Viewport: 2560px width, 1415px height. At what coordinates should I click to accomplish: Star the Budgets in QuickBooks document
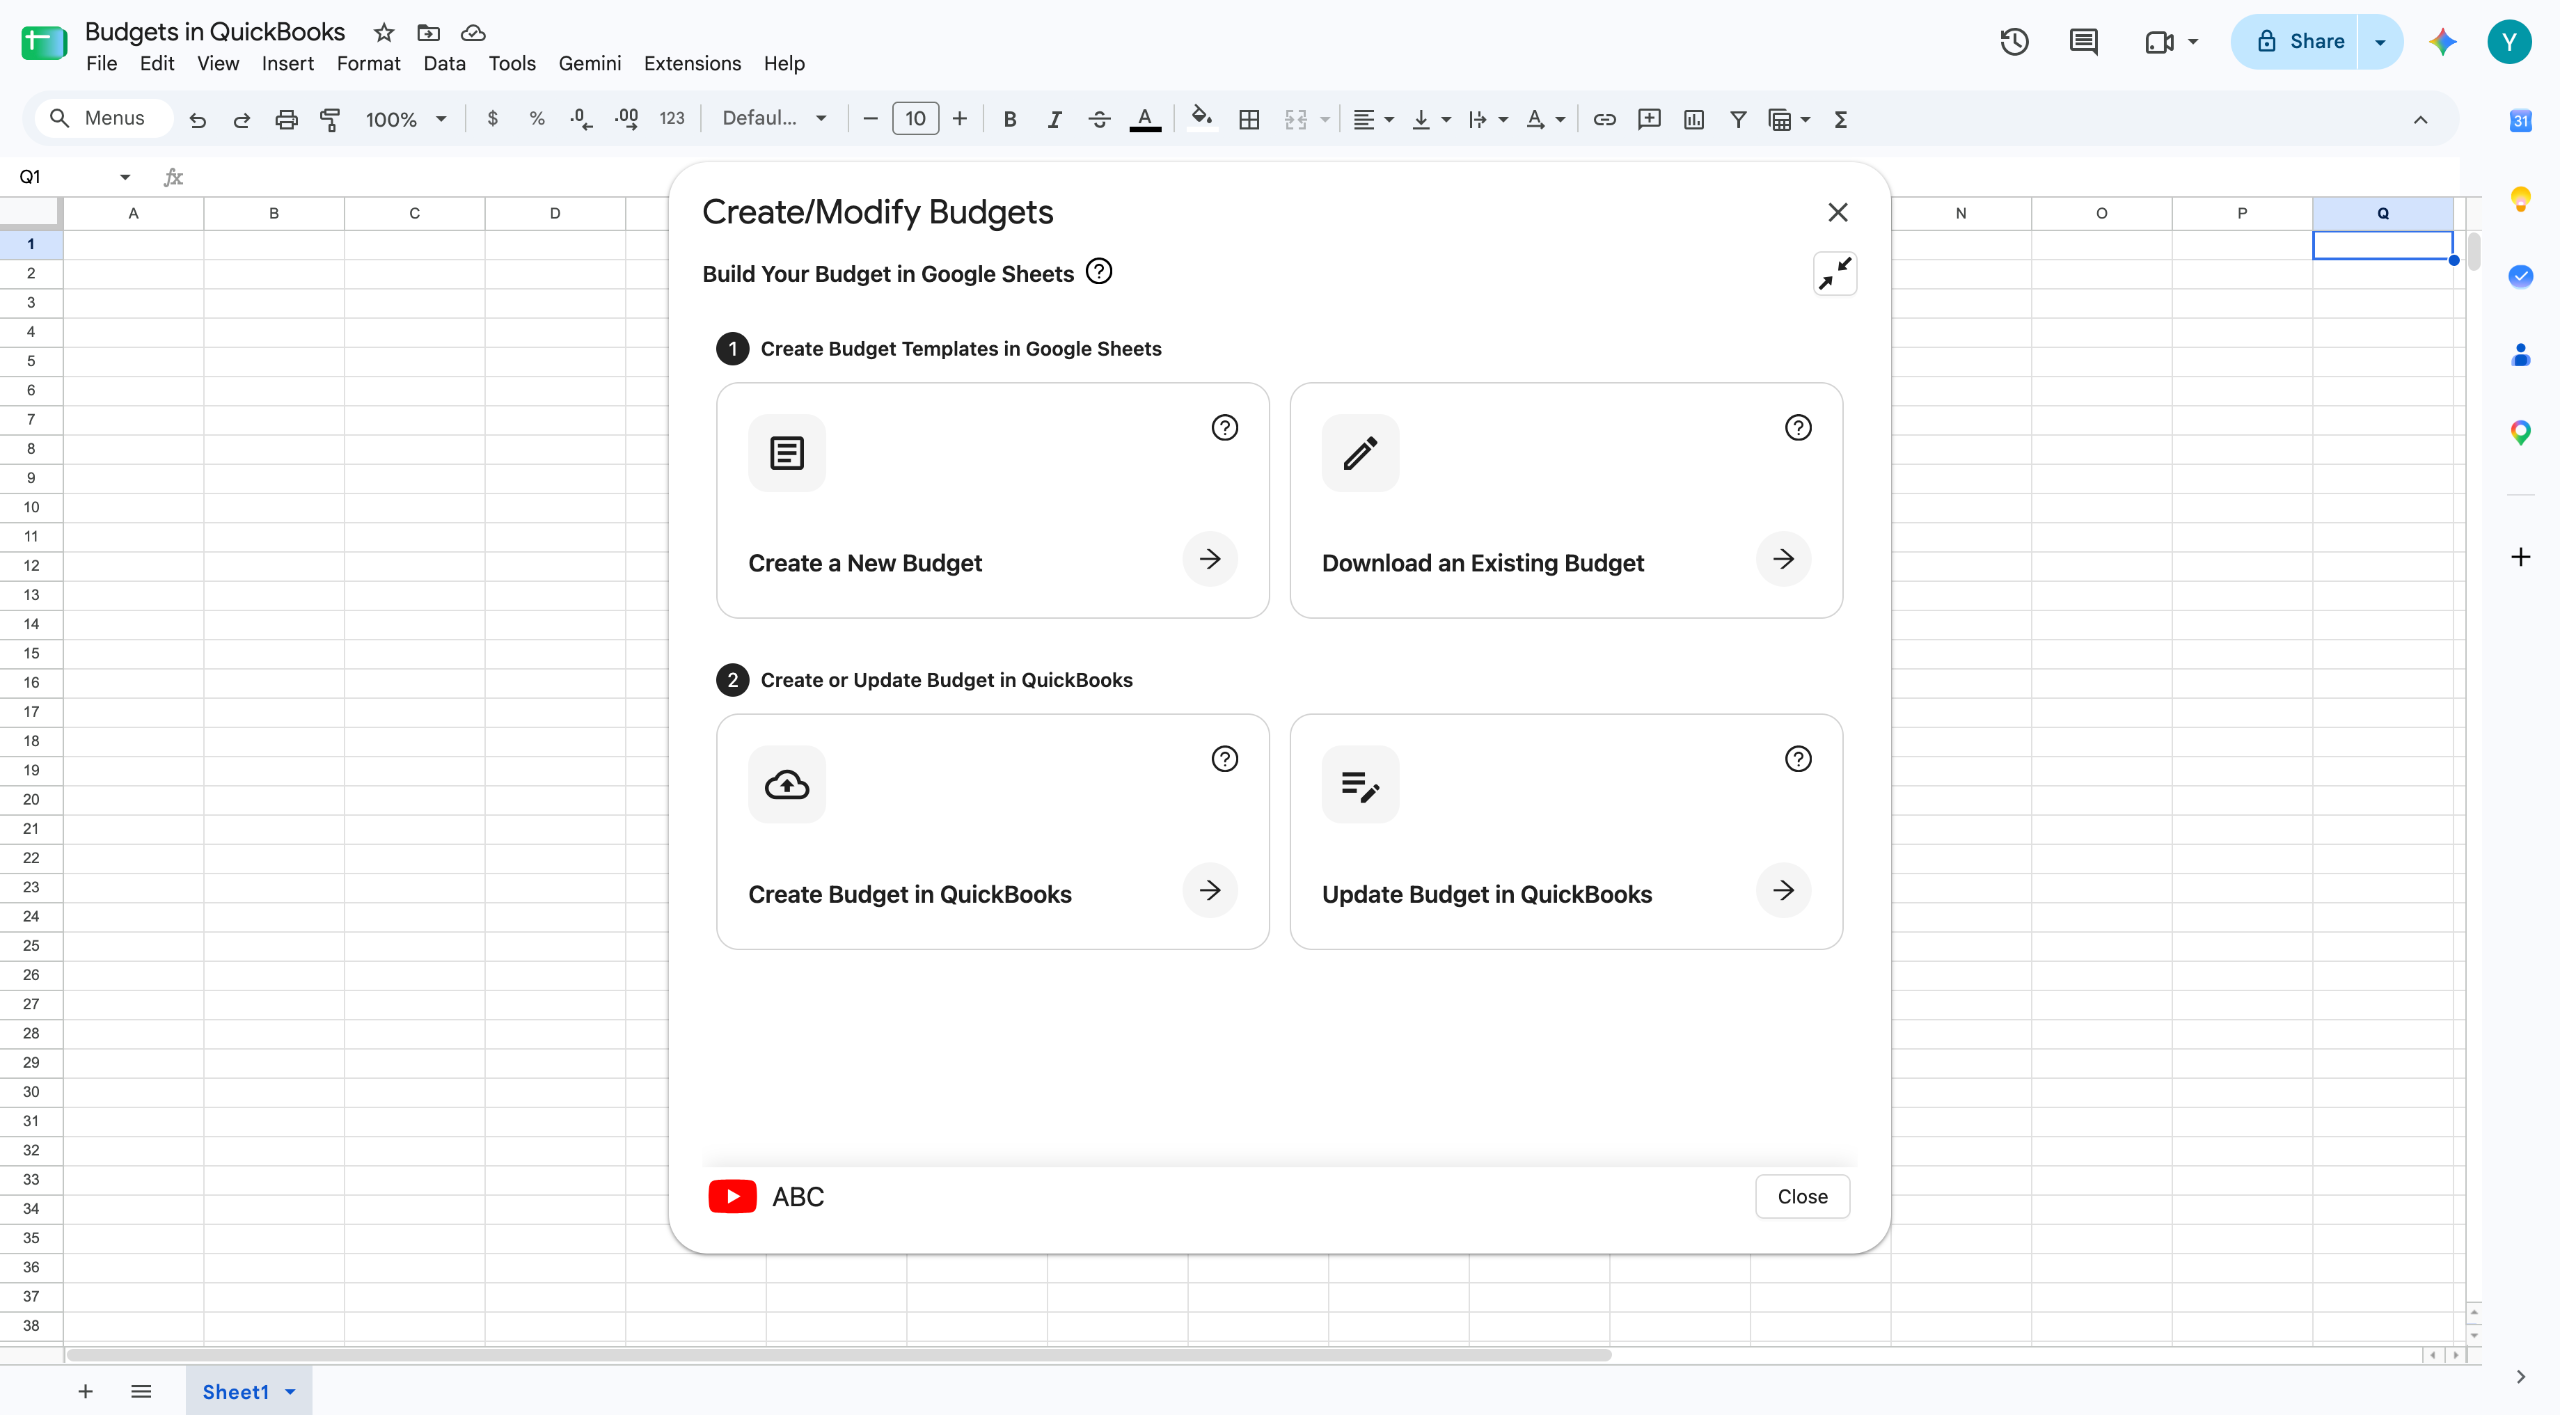point(384,33)
